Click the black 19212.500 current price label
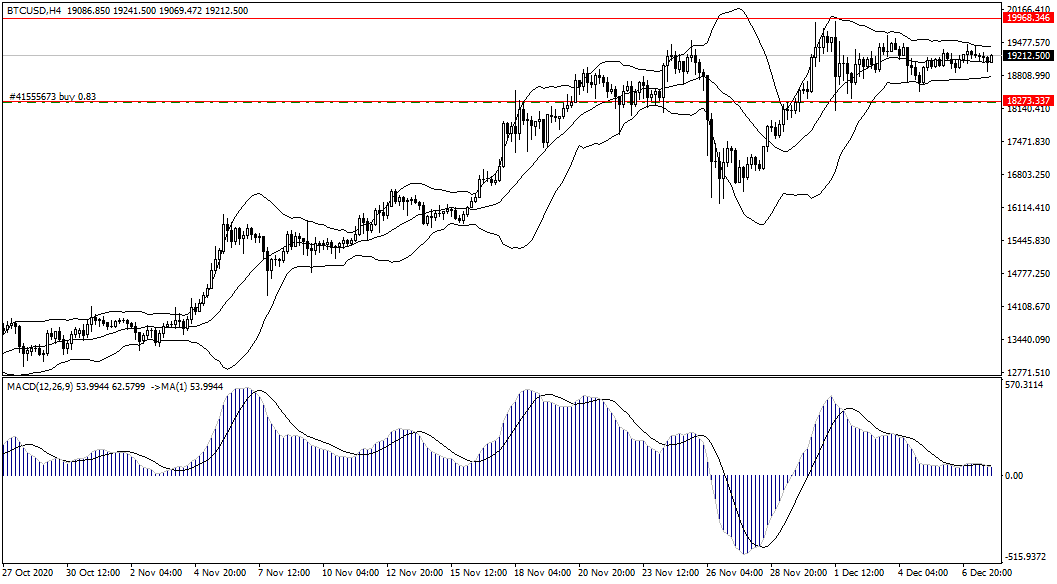 coord(1028,56)
